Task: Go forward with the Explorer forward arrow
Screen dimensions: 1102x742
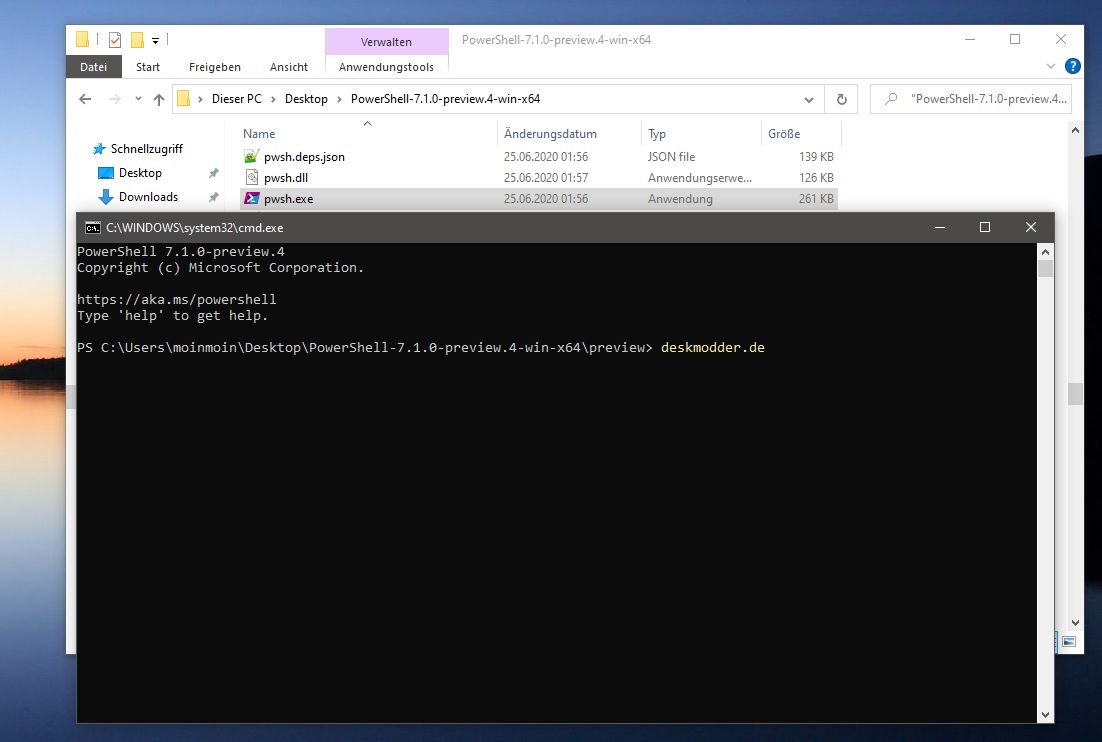Action: (x=115, y=99)
